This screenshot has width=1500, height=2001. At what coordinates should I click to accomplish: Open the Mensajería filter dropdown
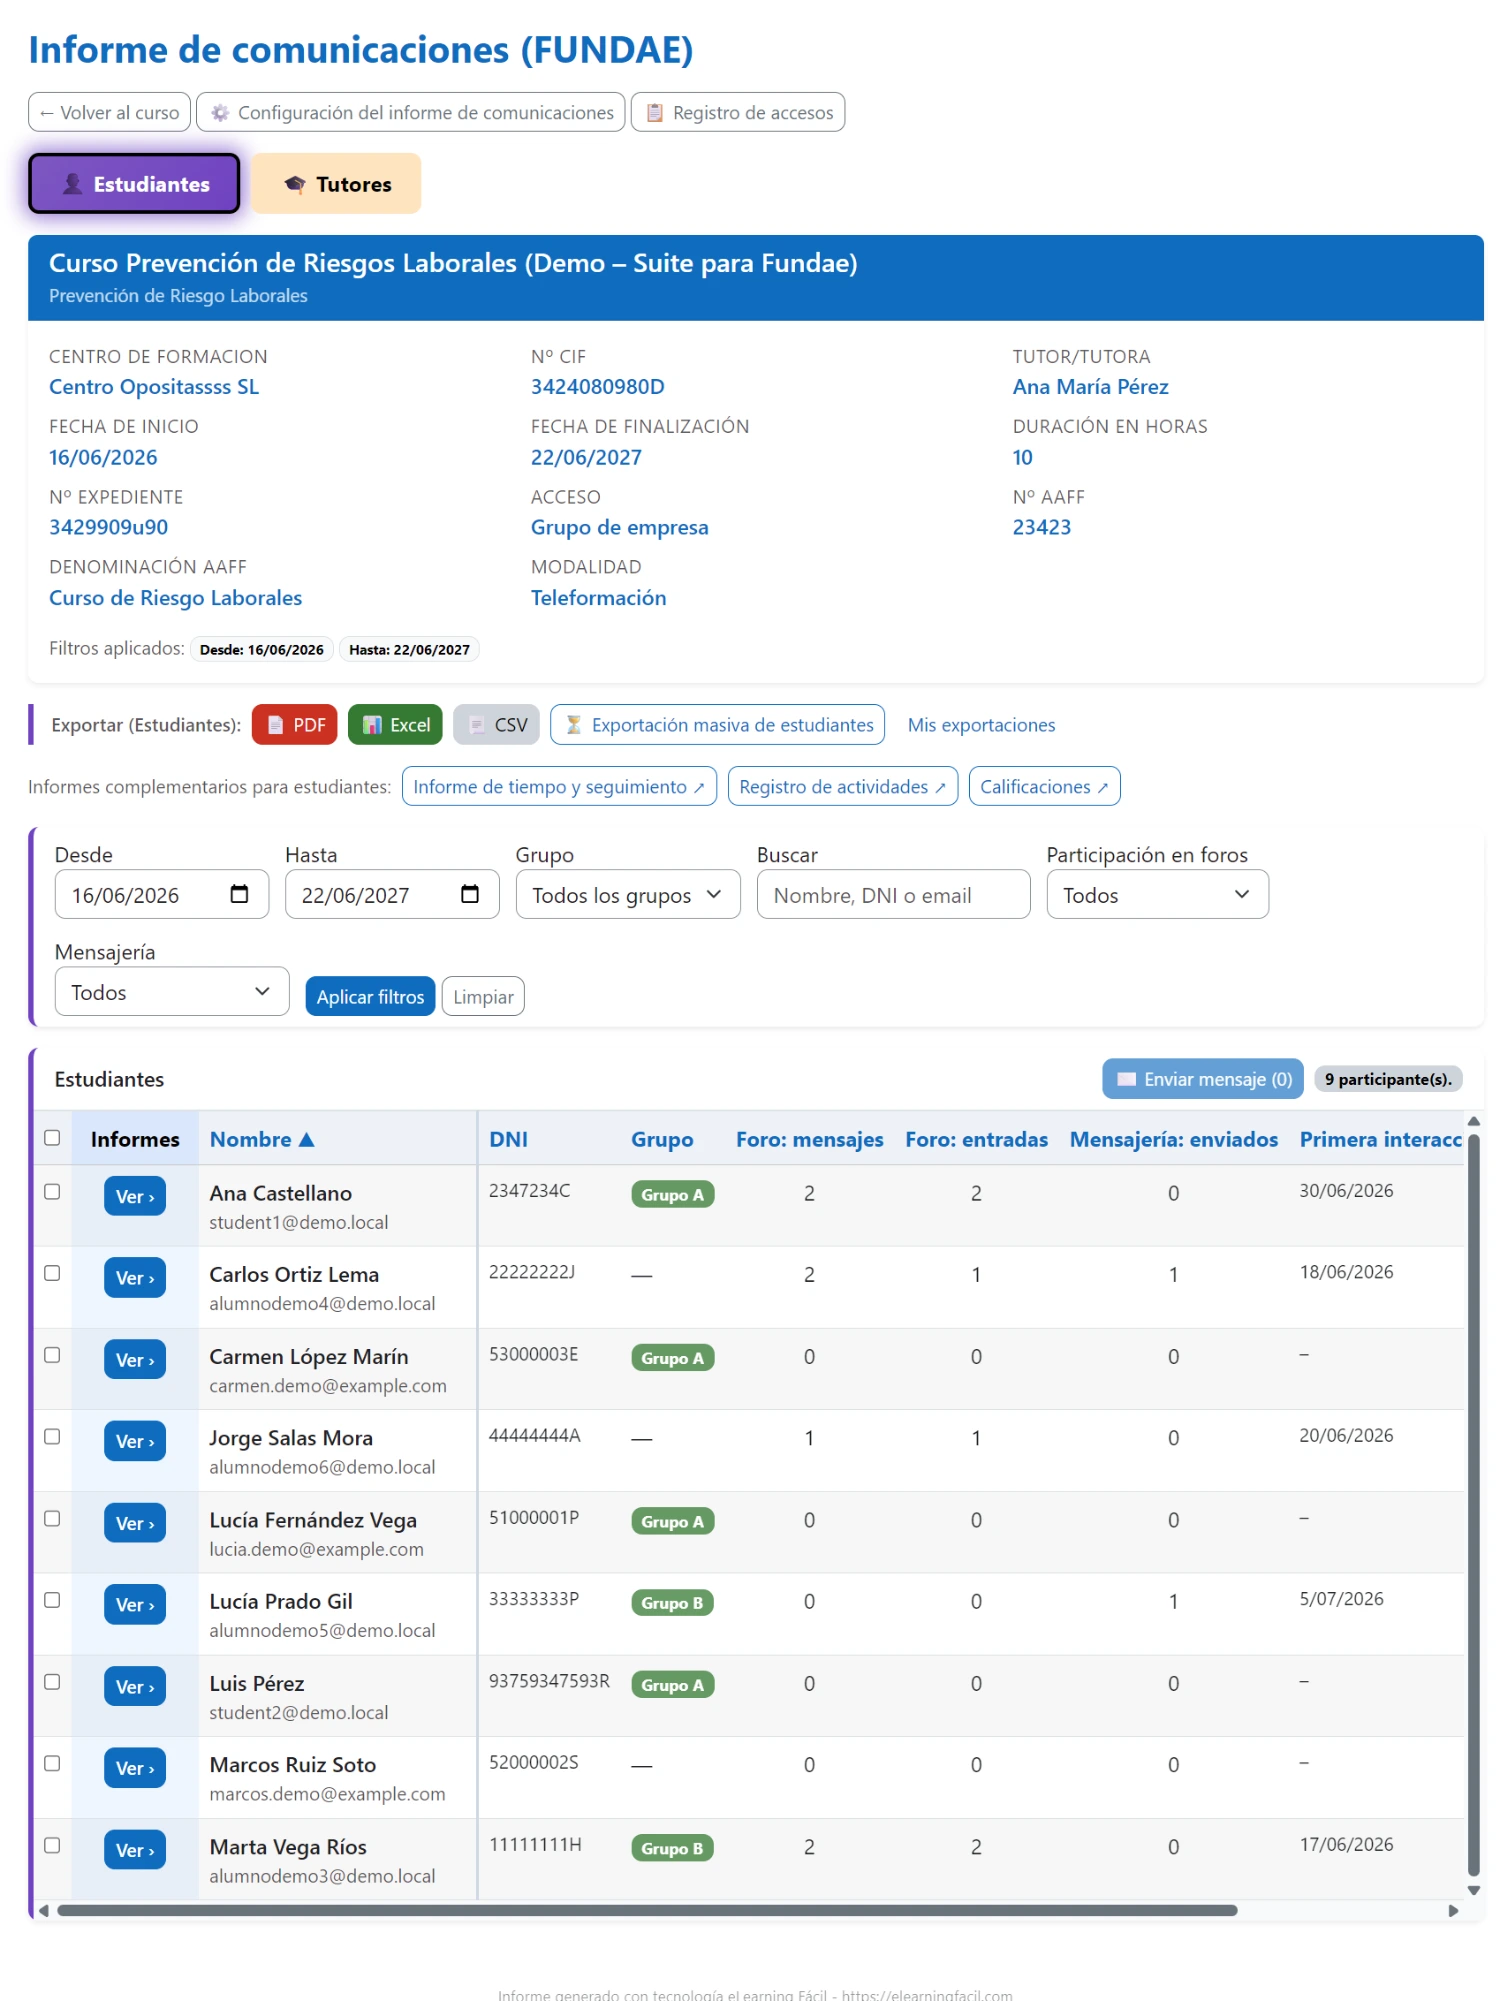tap(172, 992)
